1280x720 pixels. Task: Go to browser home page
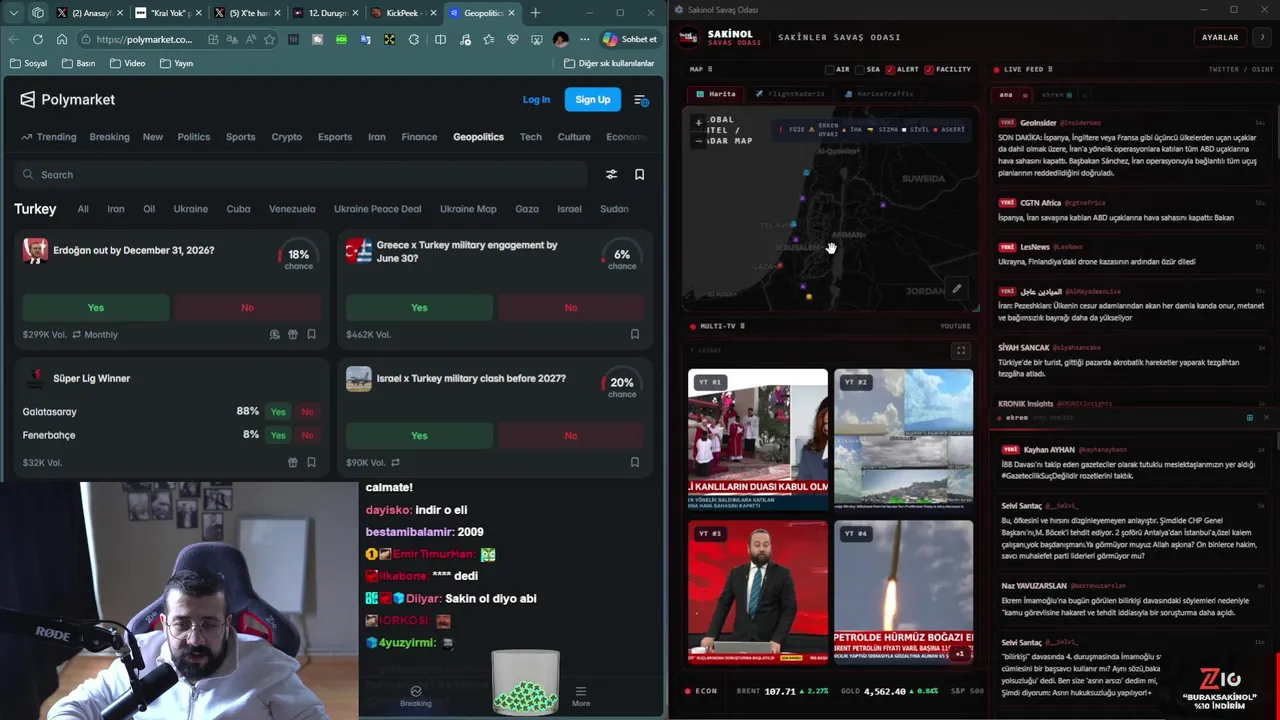[62, 39]
